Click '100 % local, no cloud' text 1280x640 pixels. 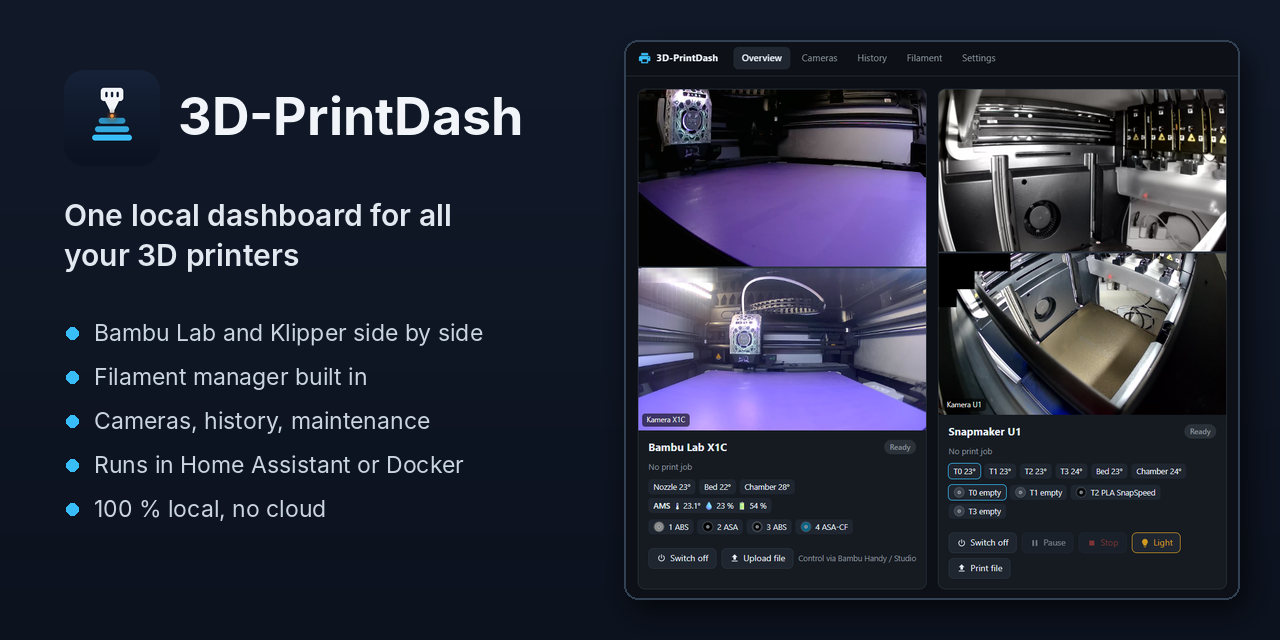pyautogui.click(x=210, y=509)
